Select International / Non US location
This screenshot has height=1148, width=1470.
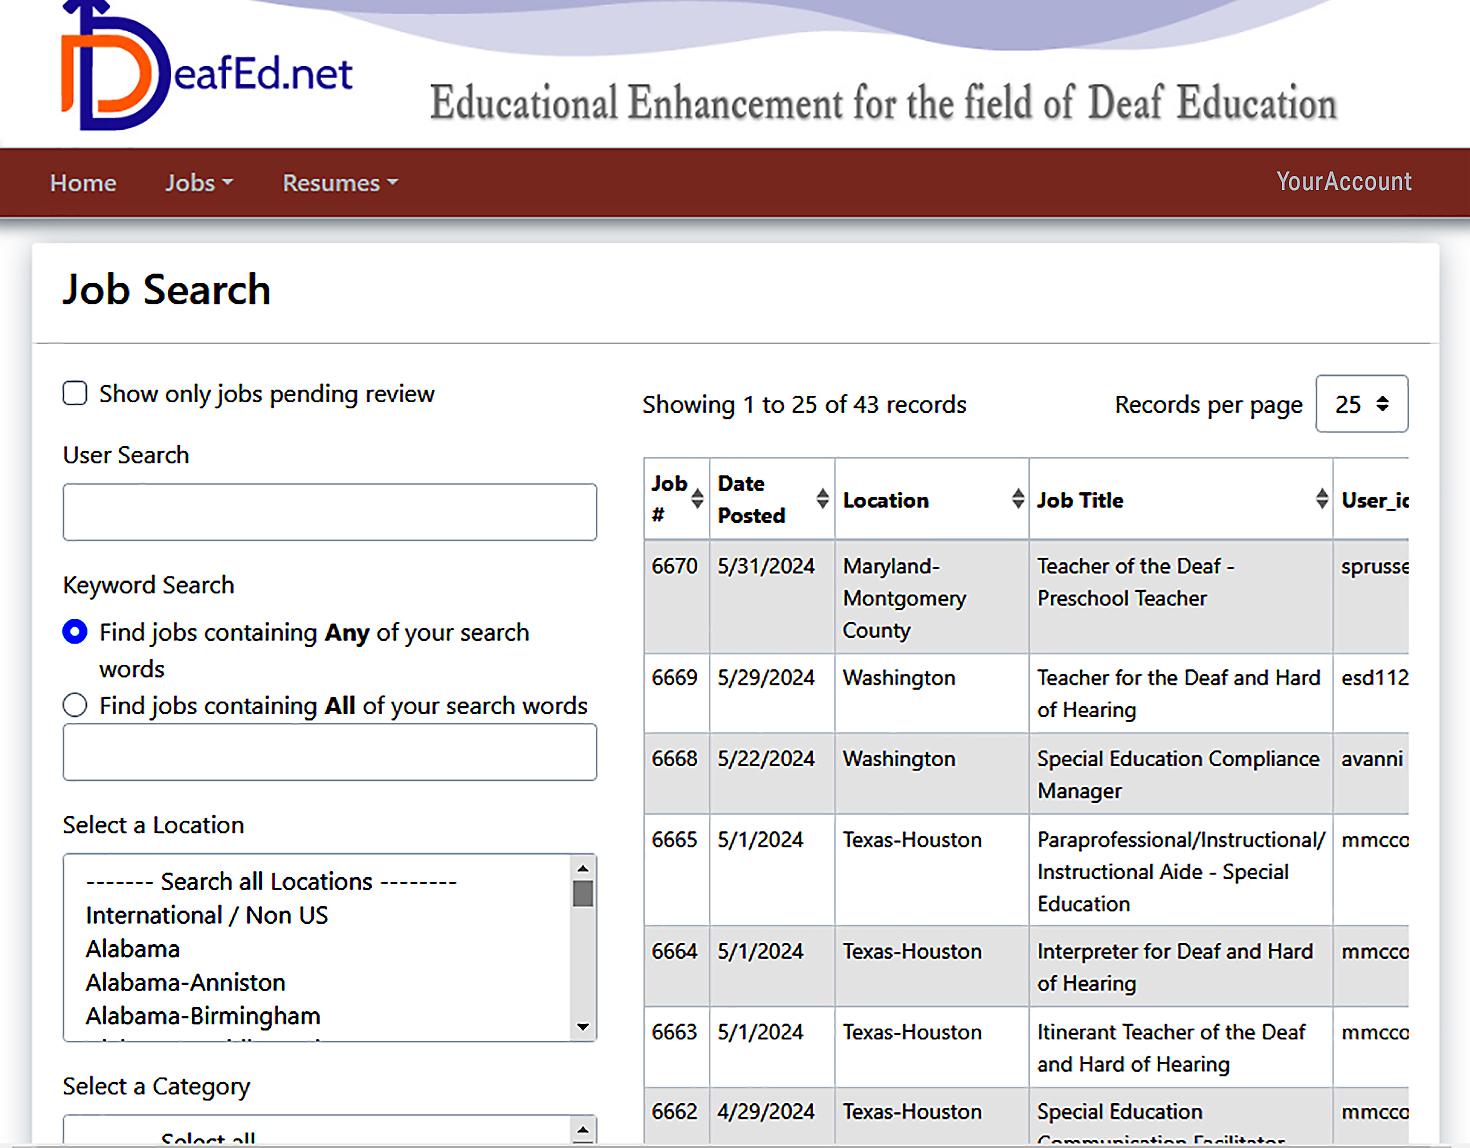(x=207, y=915)
